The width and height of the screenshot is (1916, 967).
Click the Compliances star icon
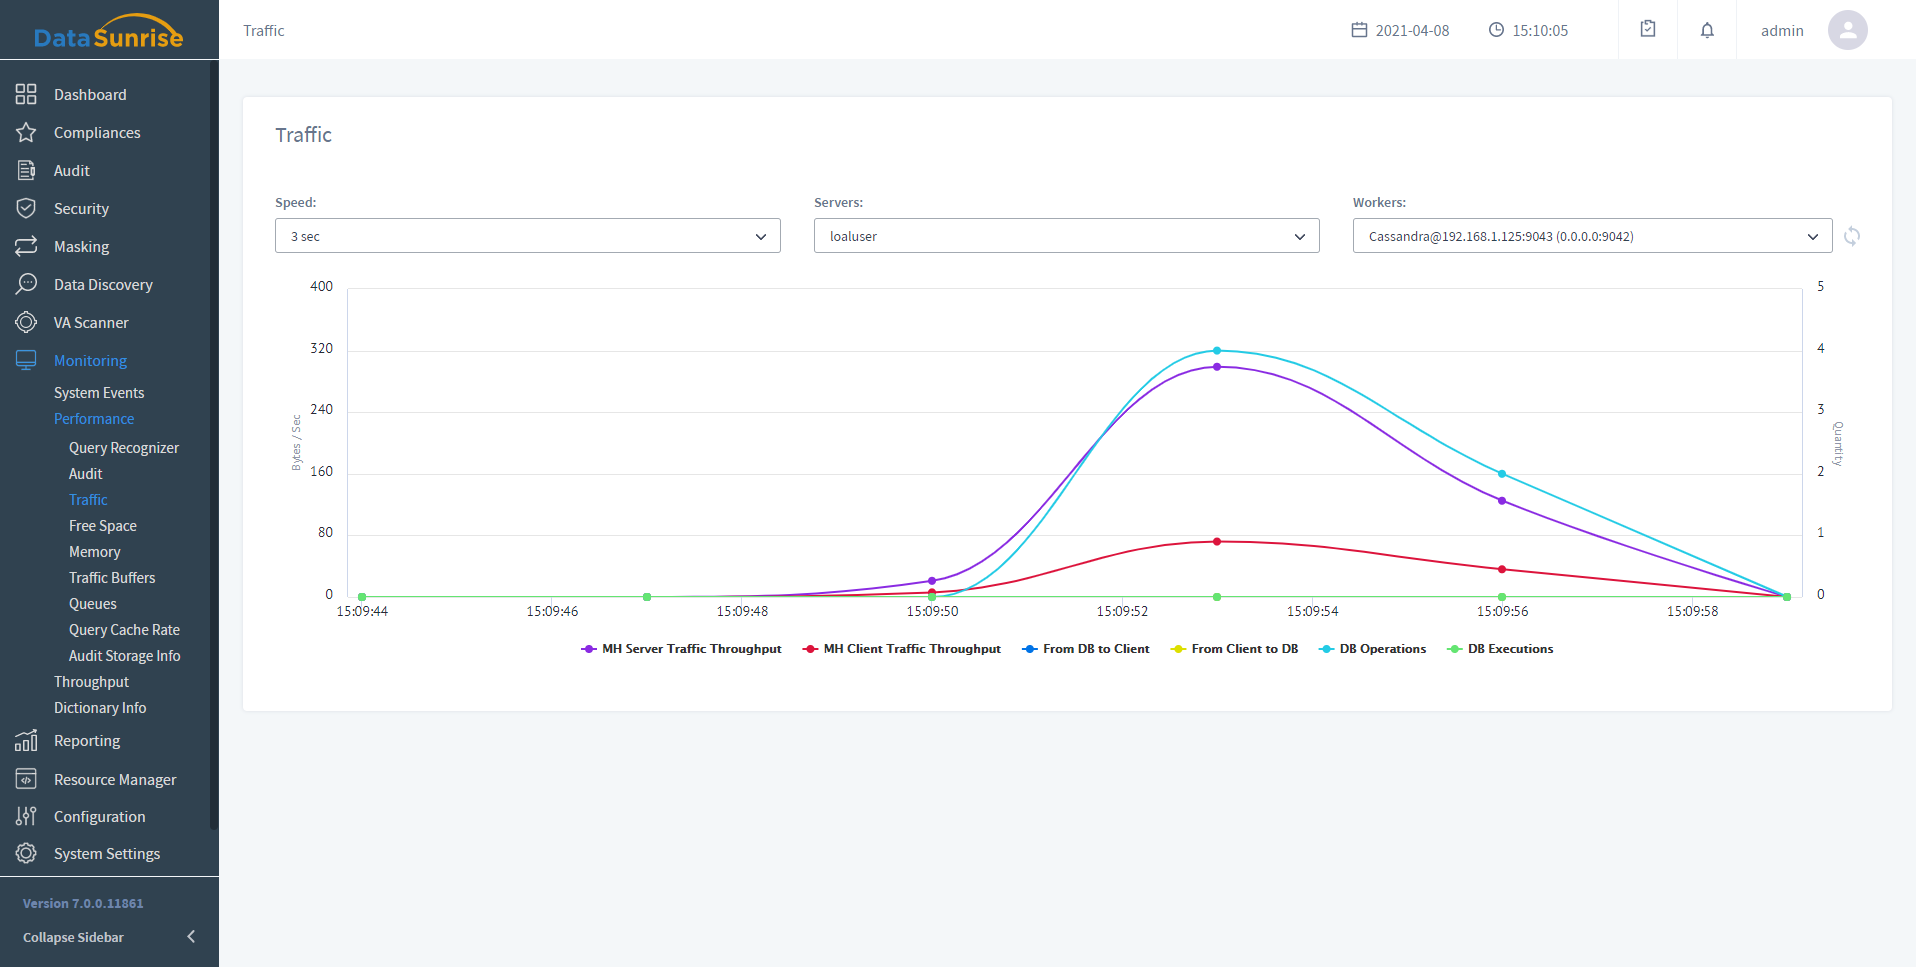click(x=26, y=133)
